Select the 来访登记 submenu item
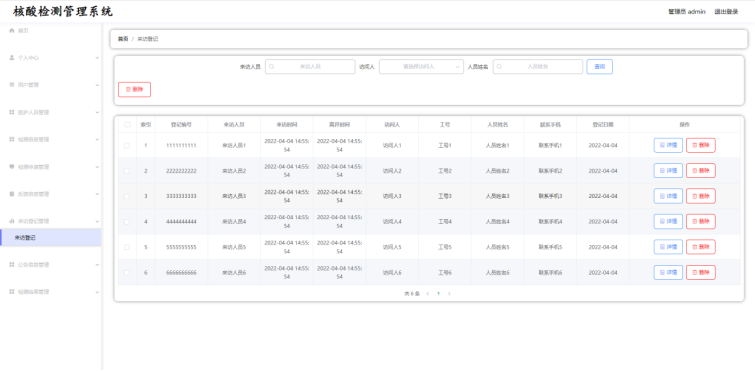Image resolution: width=755 pixels, height=371 pixels. click(x=51, y=238)
